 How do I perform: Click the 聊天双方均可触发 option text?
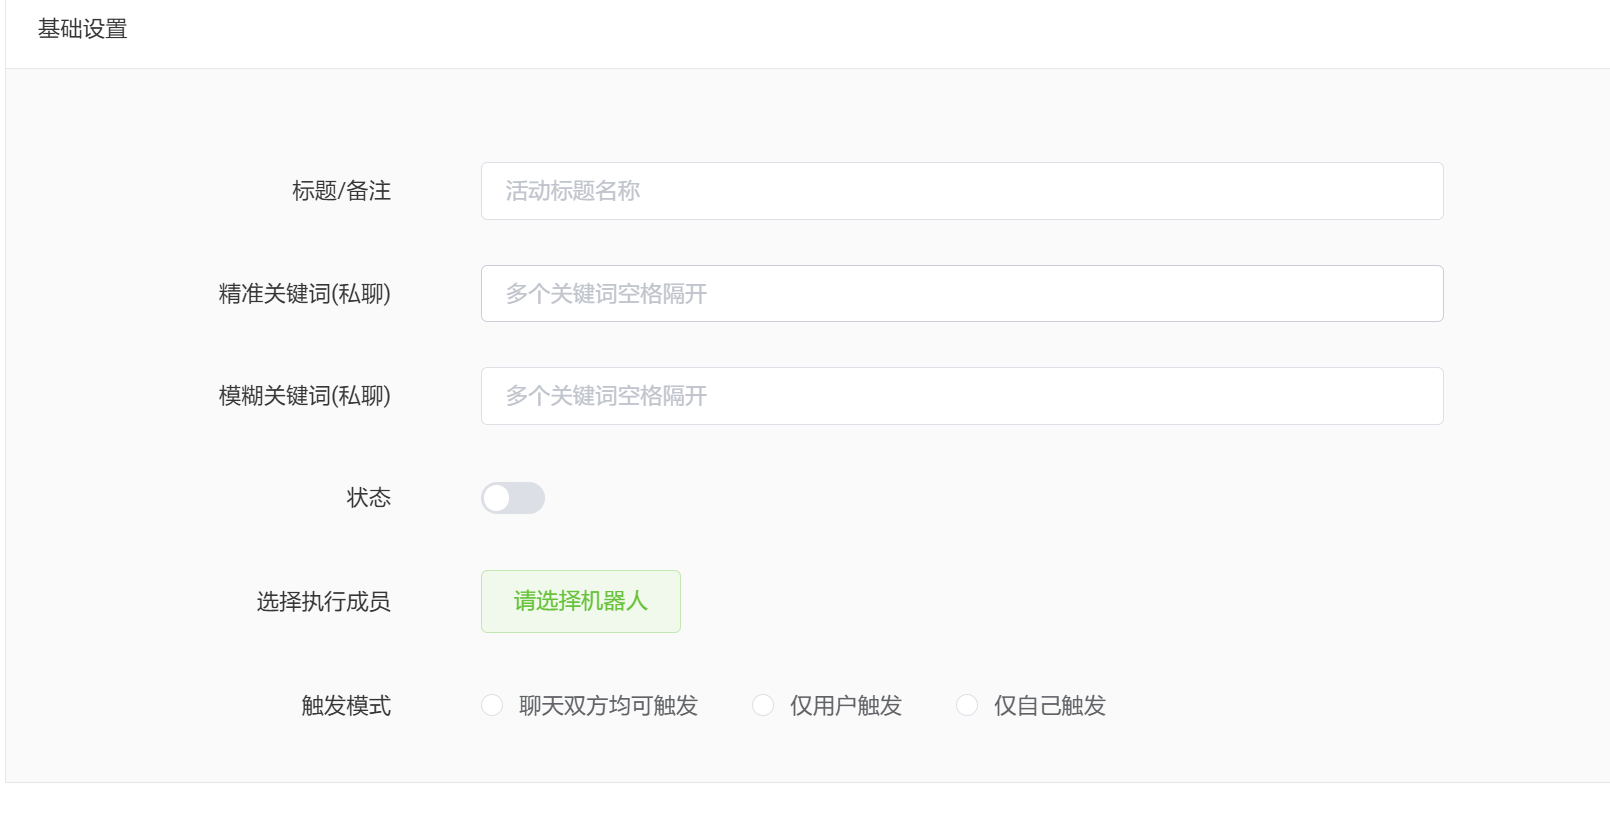pyautogui.click(x=608, y=706)
